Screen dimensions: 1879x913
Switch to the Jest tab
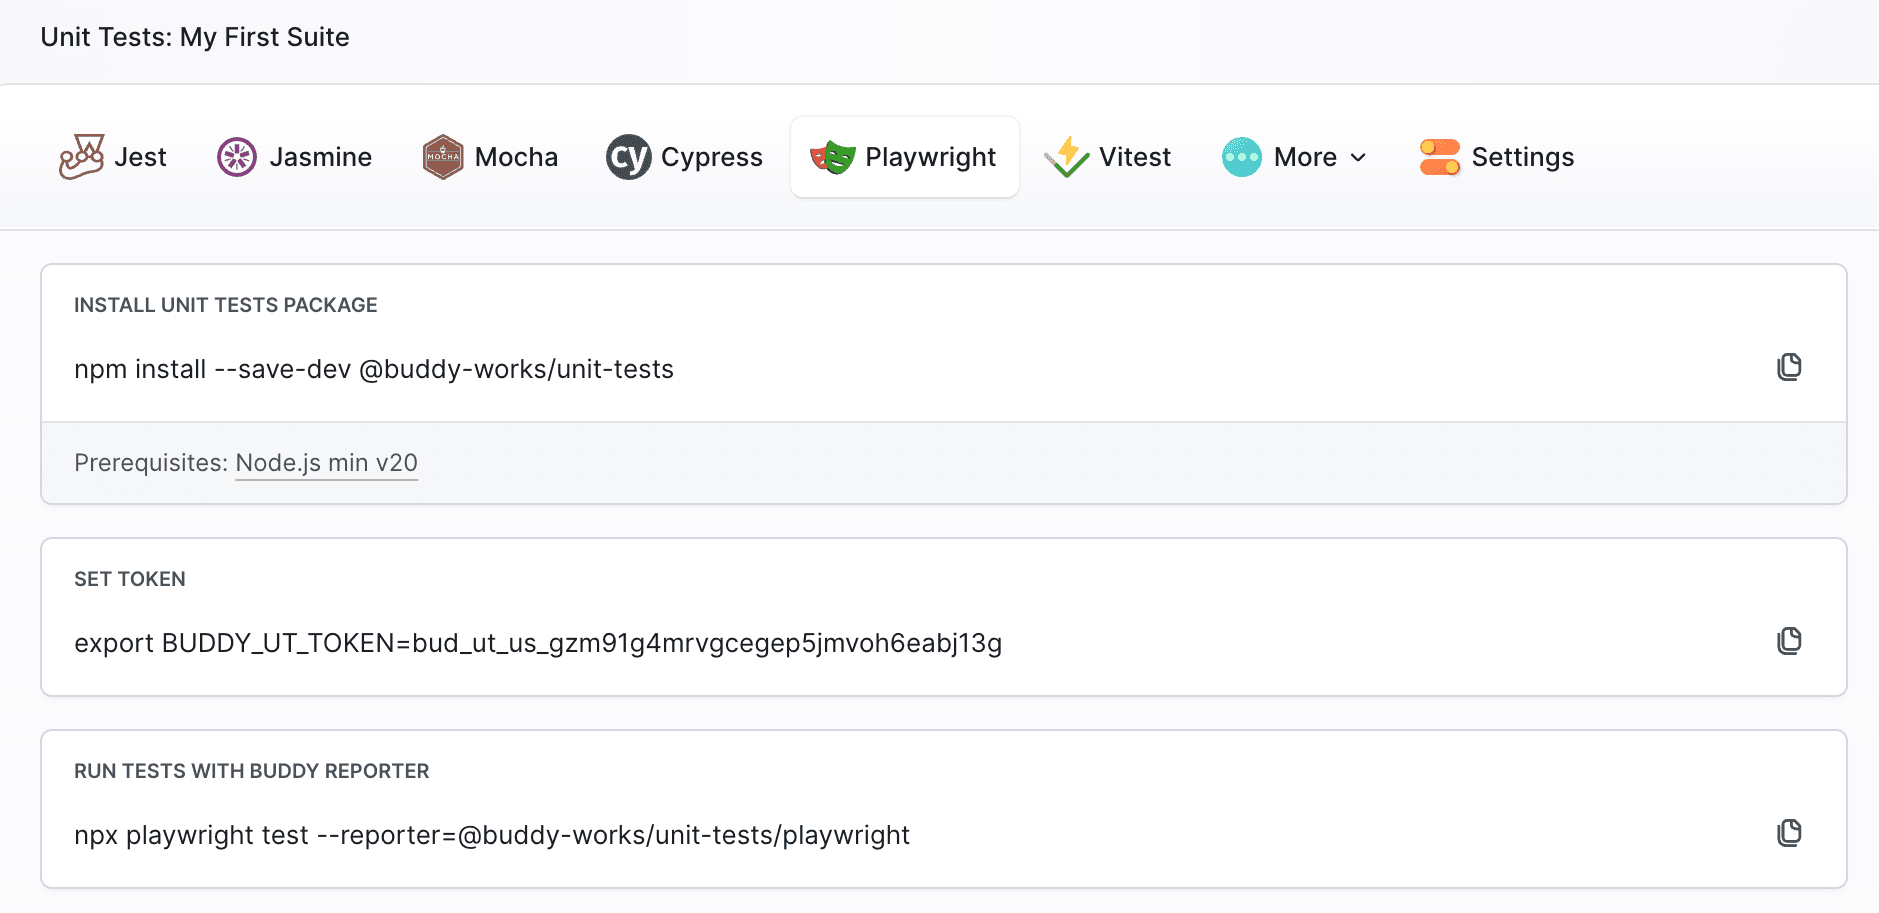pos(140,156)
